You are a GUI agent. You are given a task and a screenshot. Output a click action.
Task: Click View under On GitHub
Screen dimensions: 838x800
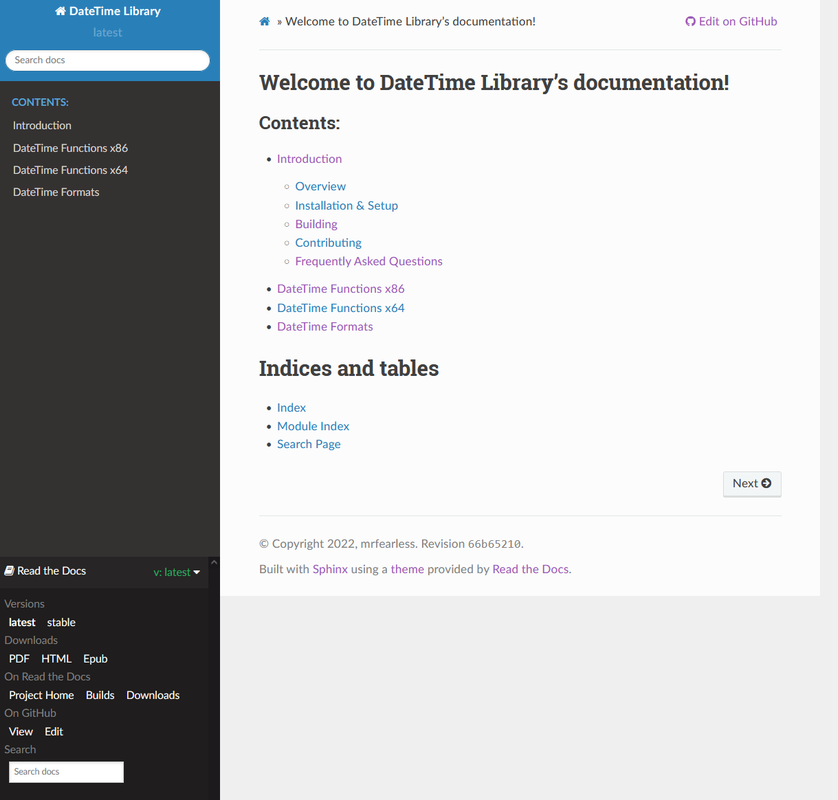click(x=21, y=732)
